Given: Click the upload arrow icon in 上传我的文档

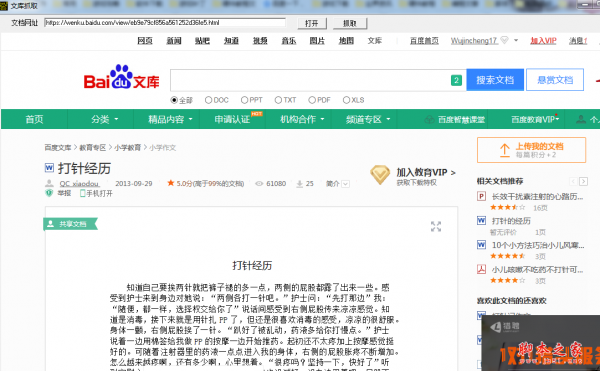Looking at the screenshot, I should [505, 150].
